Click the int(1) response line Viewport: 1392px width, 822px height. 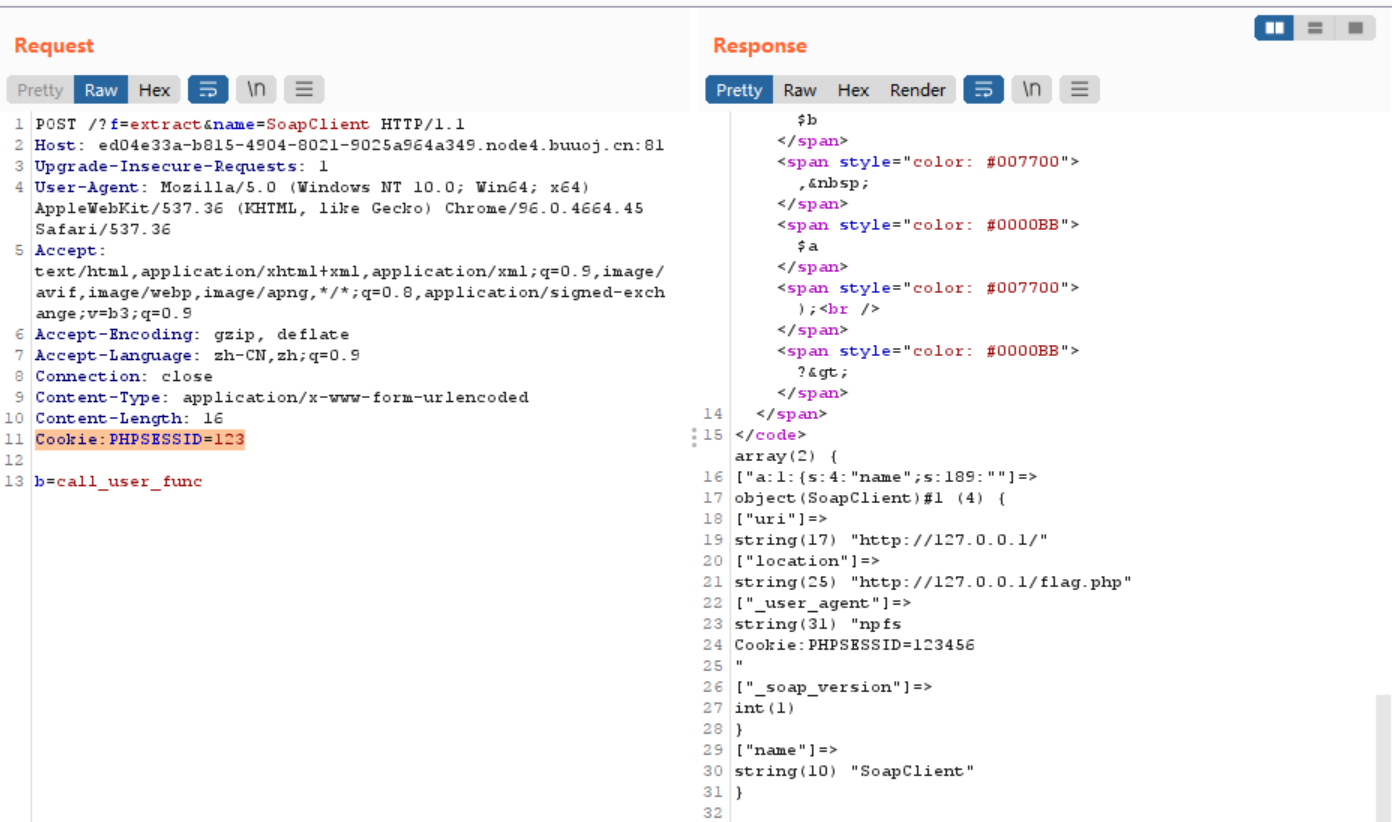[x=765, y=708]
